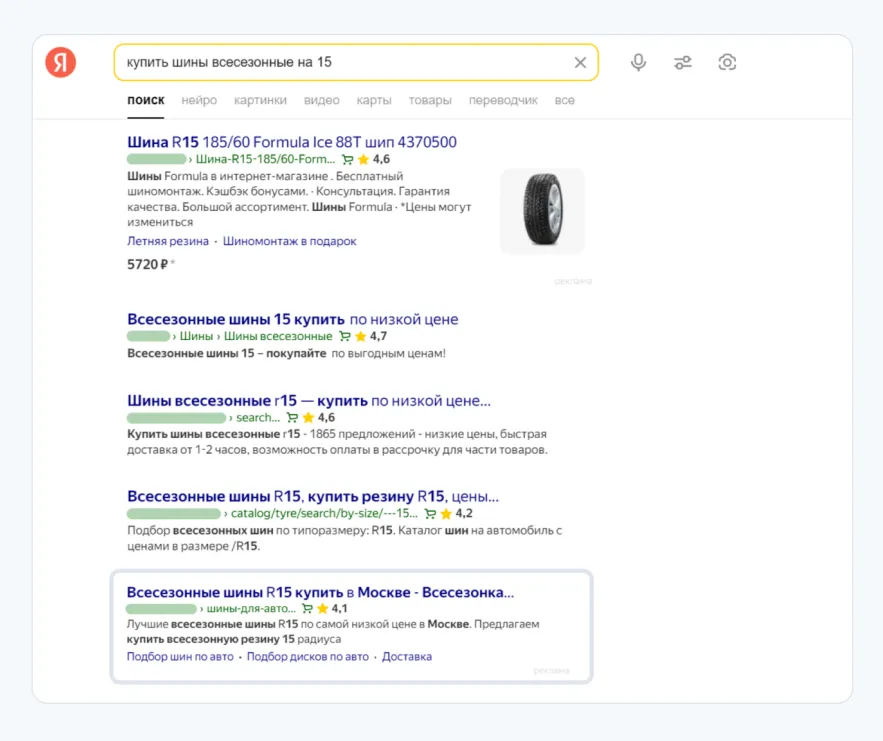Click the cart icon beside rating 4,1
Screen dimensions: 883x741
tap(307, 609)
